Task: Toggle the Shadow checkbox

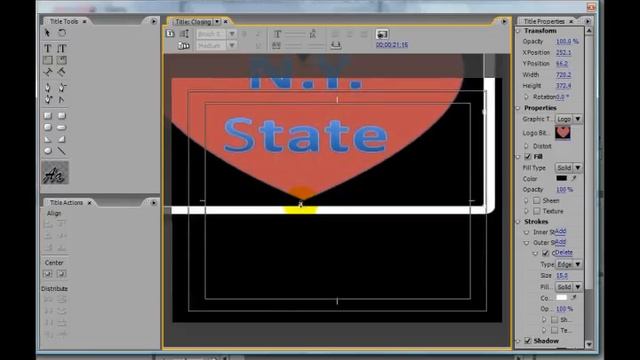Action: (x=528, y=340)
